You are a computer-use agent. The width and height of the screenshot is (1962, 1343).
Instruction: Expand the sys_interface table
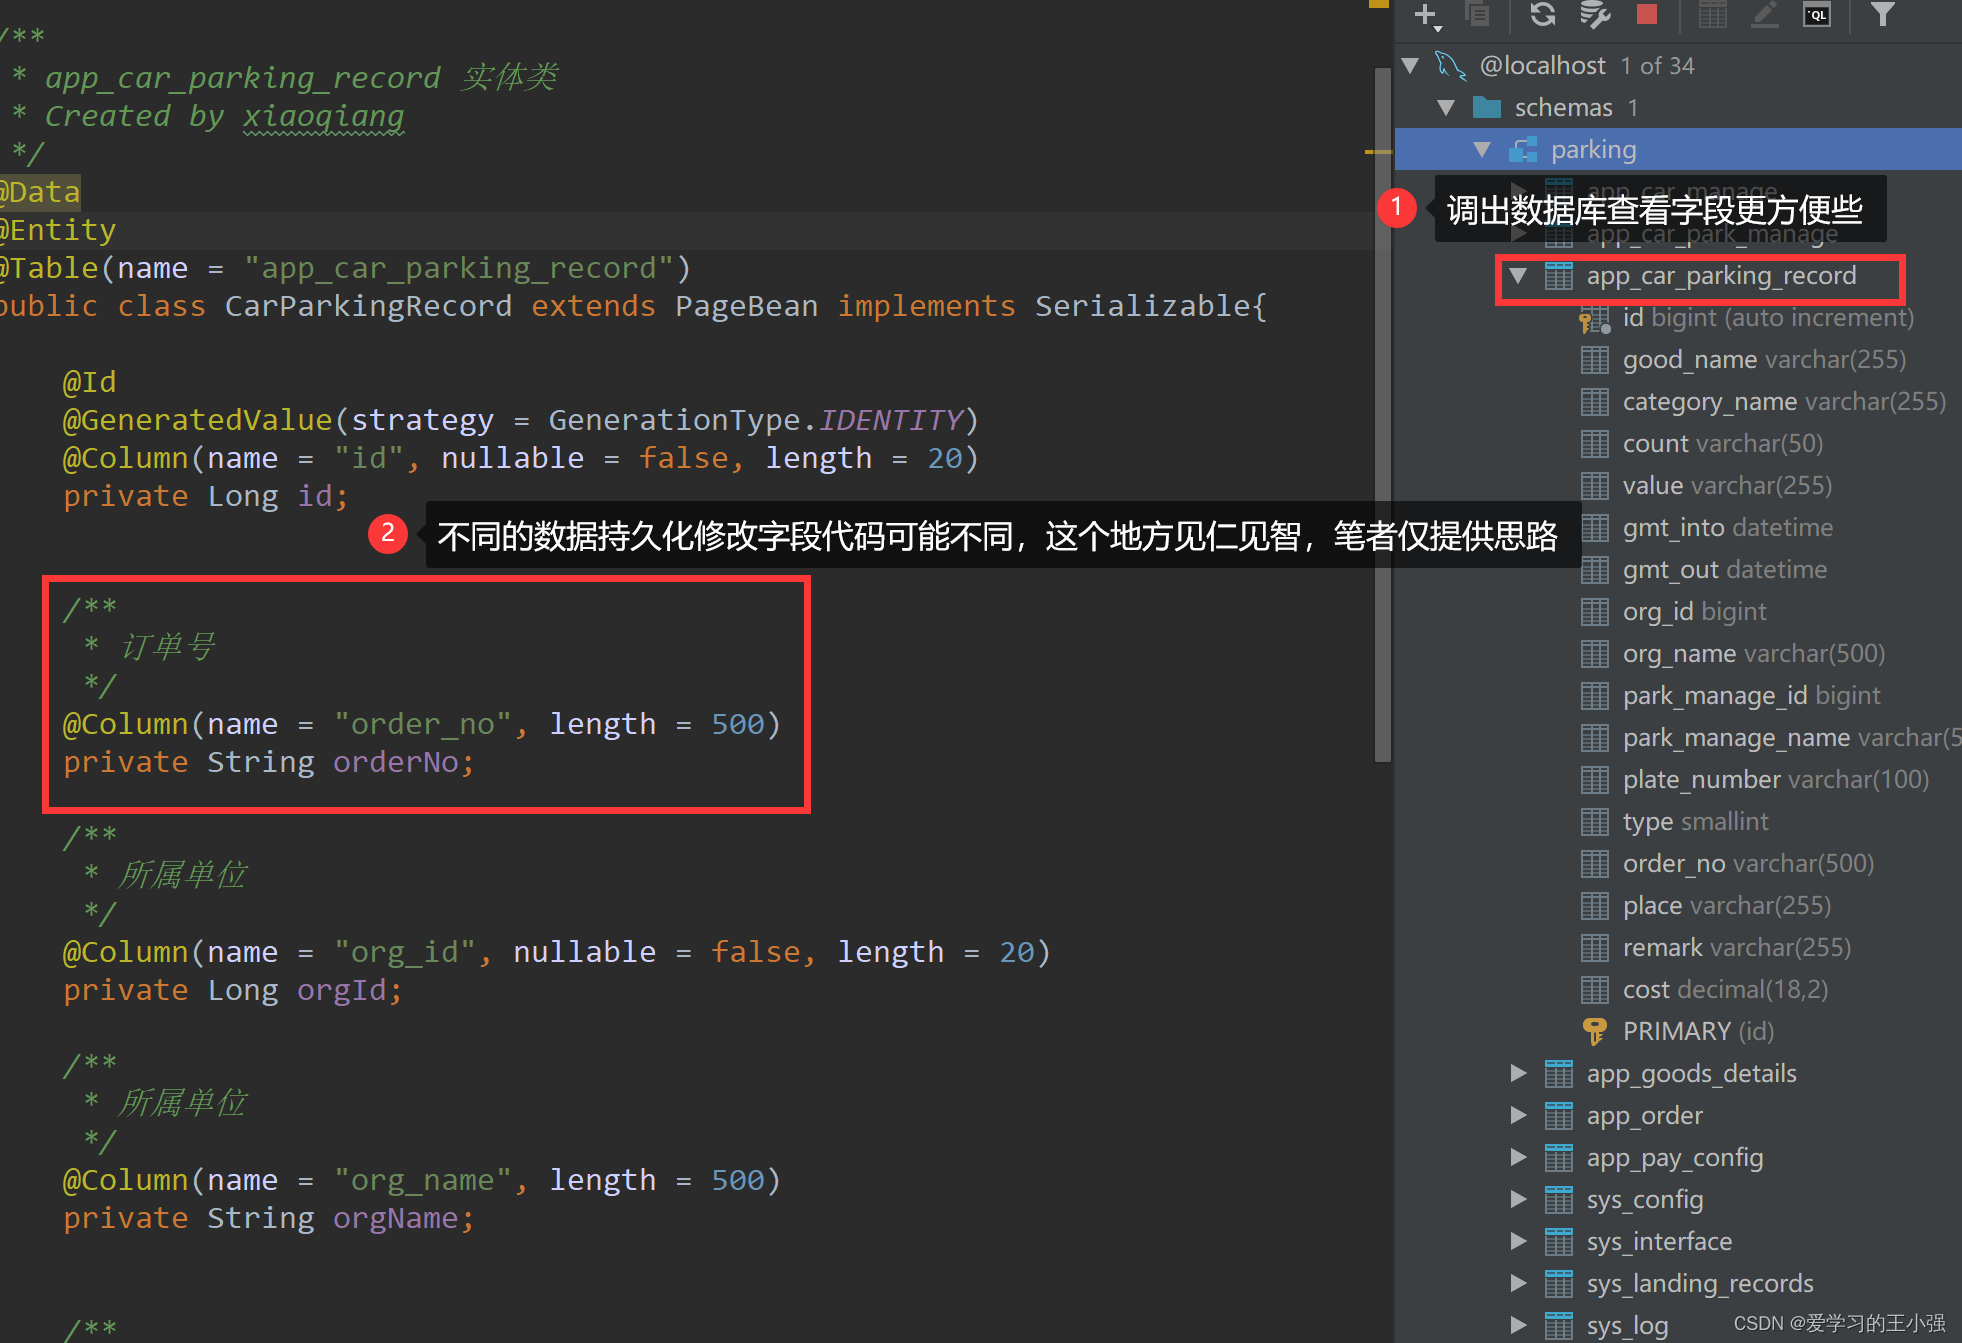[1518, 1242]
